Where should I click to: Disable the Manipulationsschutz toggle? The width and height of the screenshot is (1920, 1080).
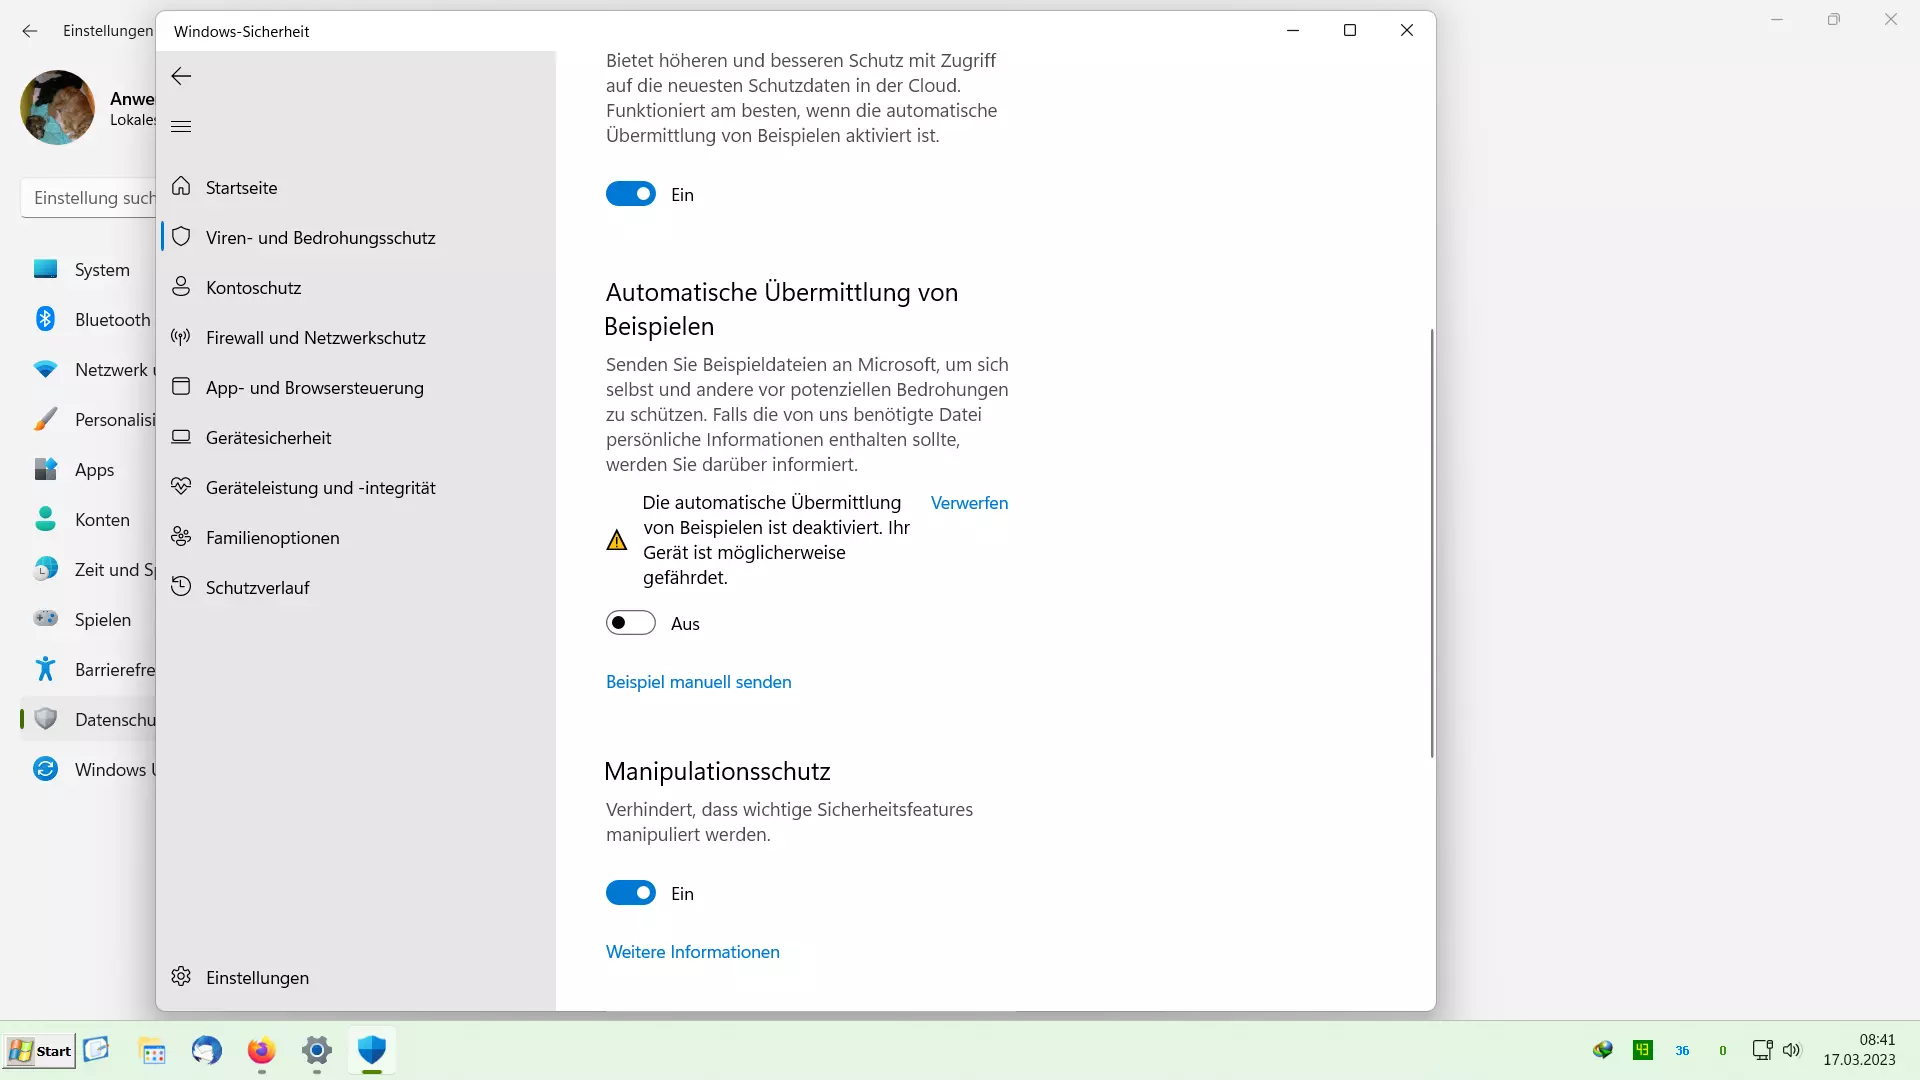click(631, 893)
